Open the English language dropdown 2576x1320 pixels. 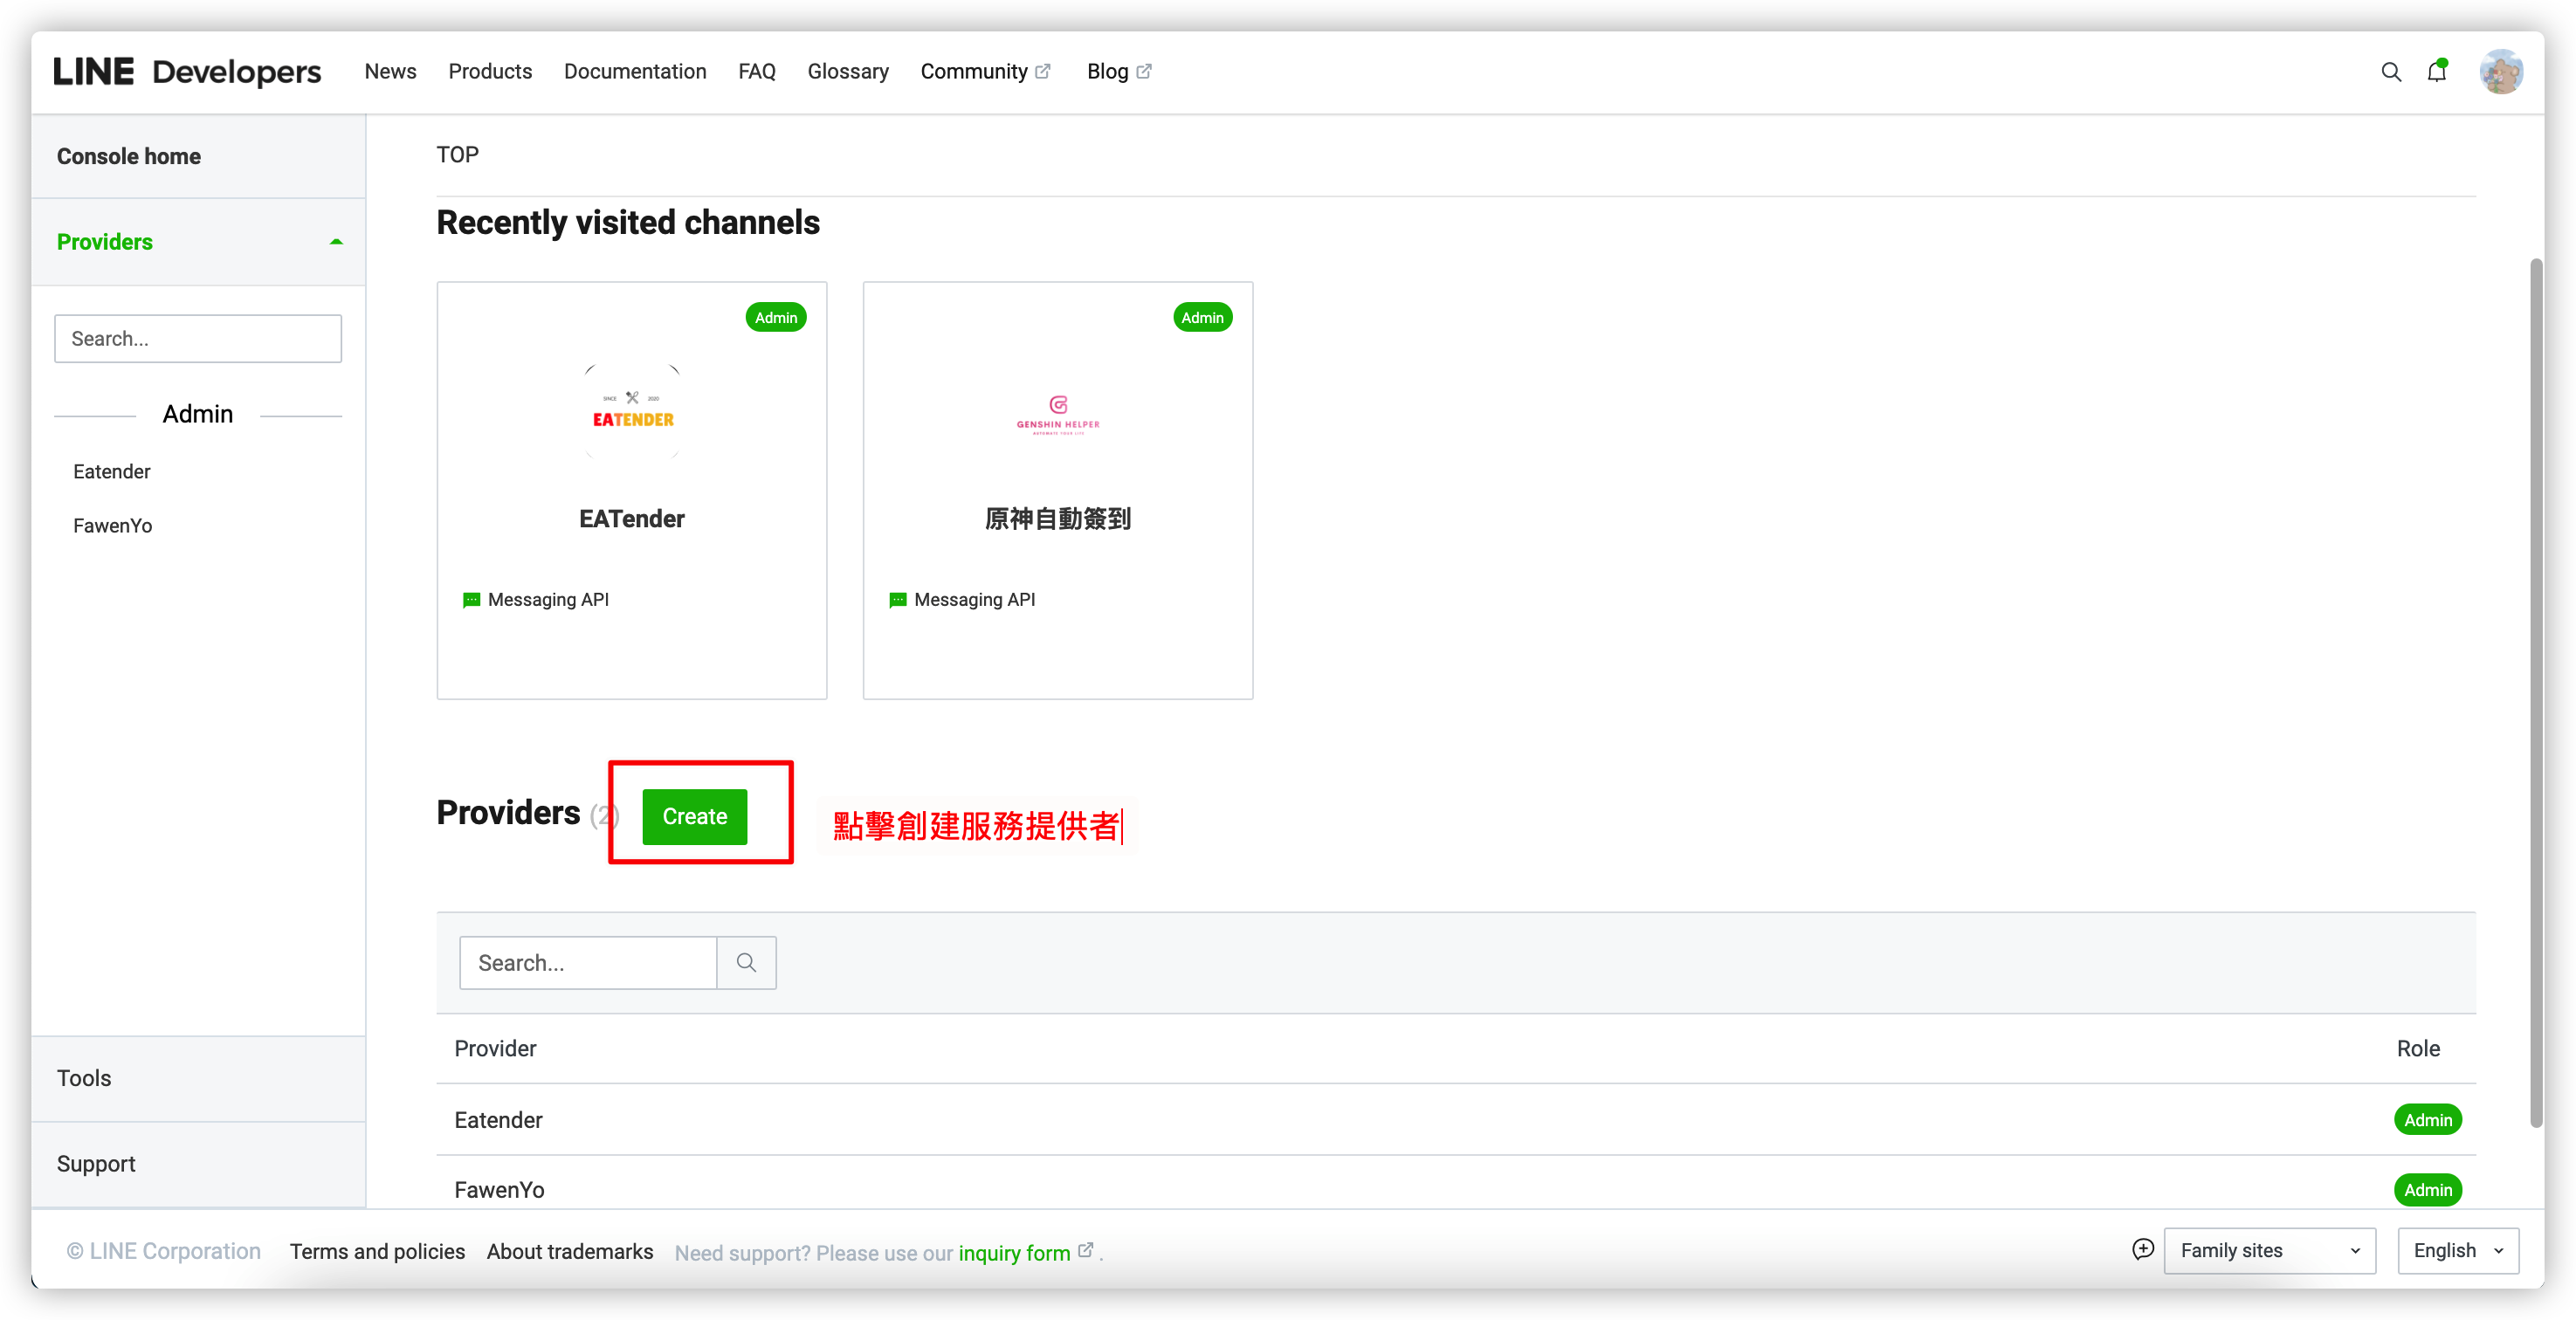tap(2457, 1250)
